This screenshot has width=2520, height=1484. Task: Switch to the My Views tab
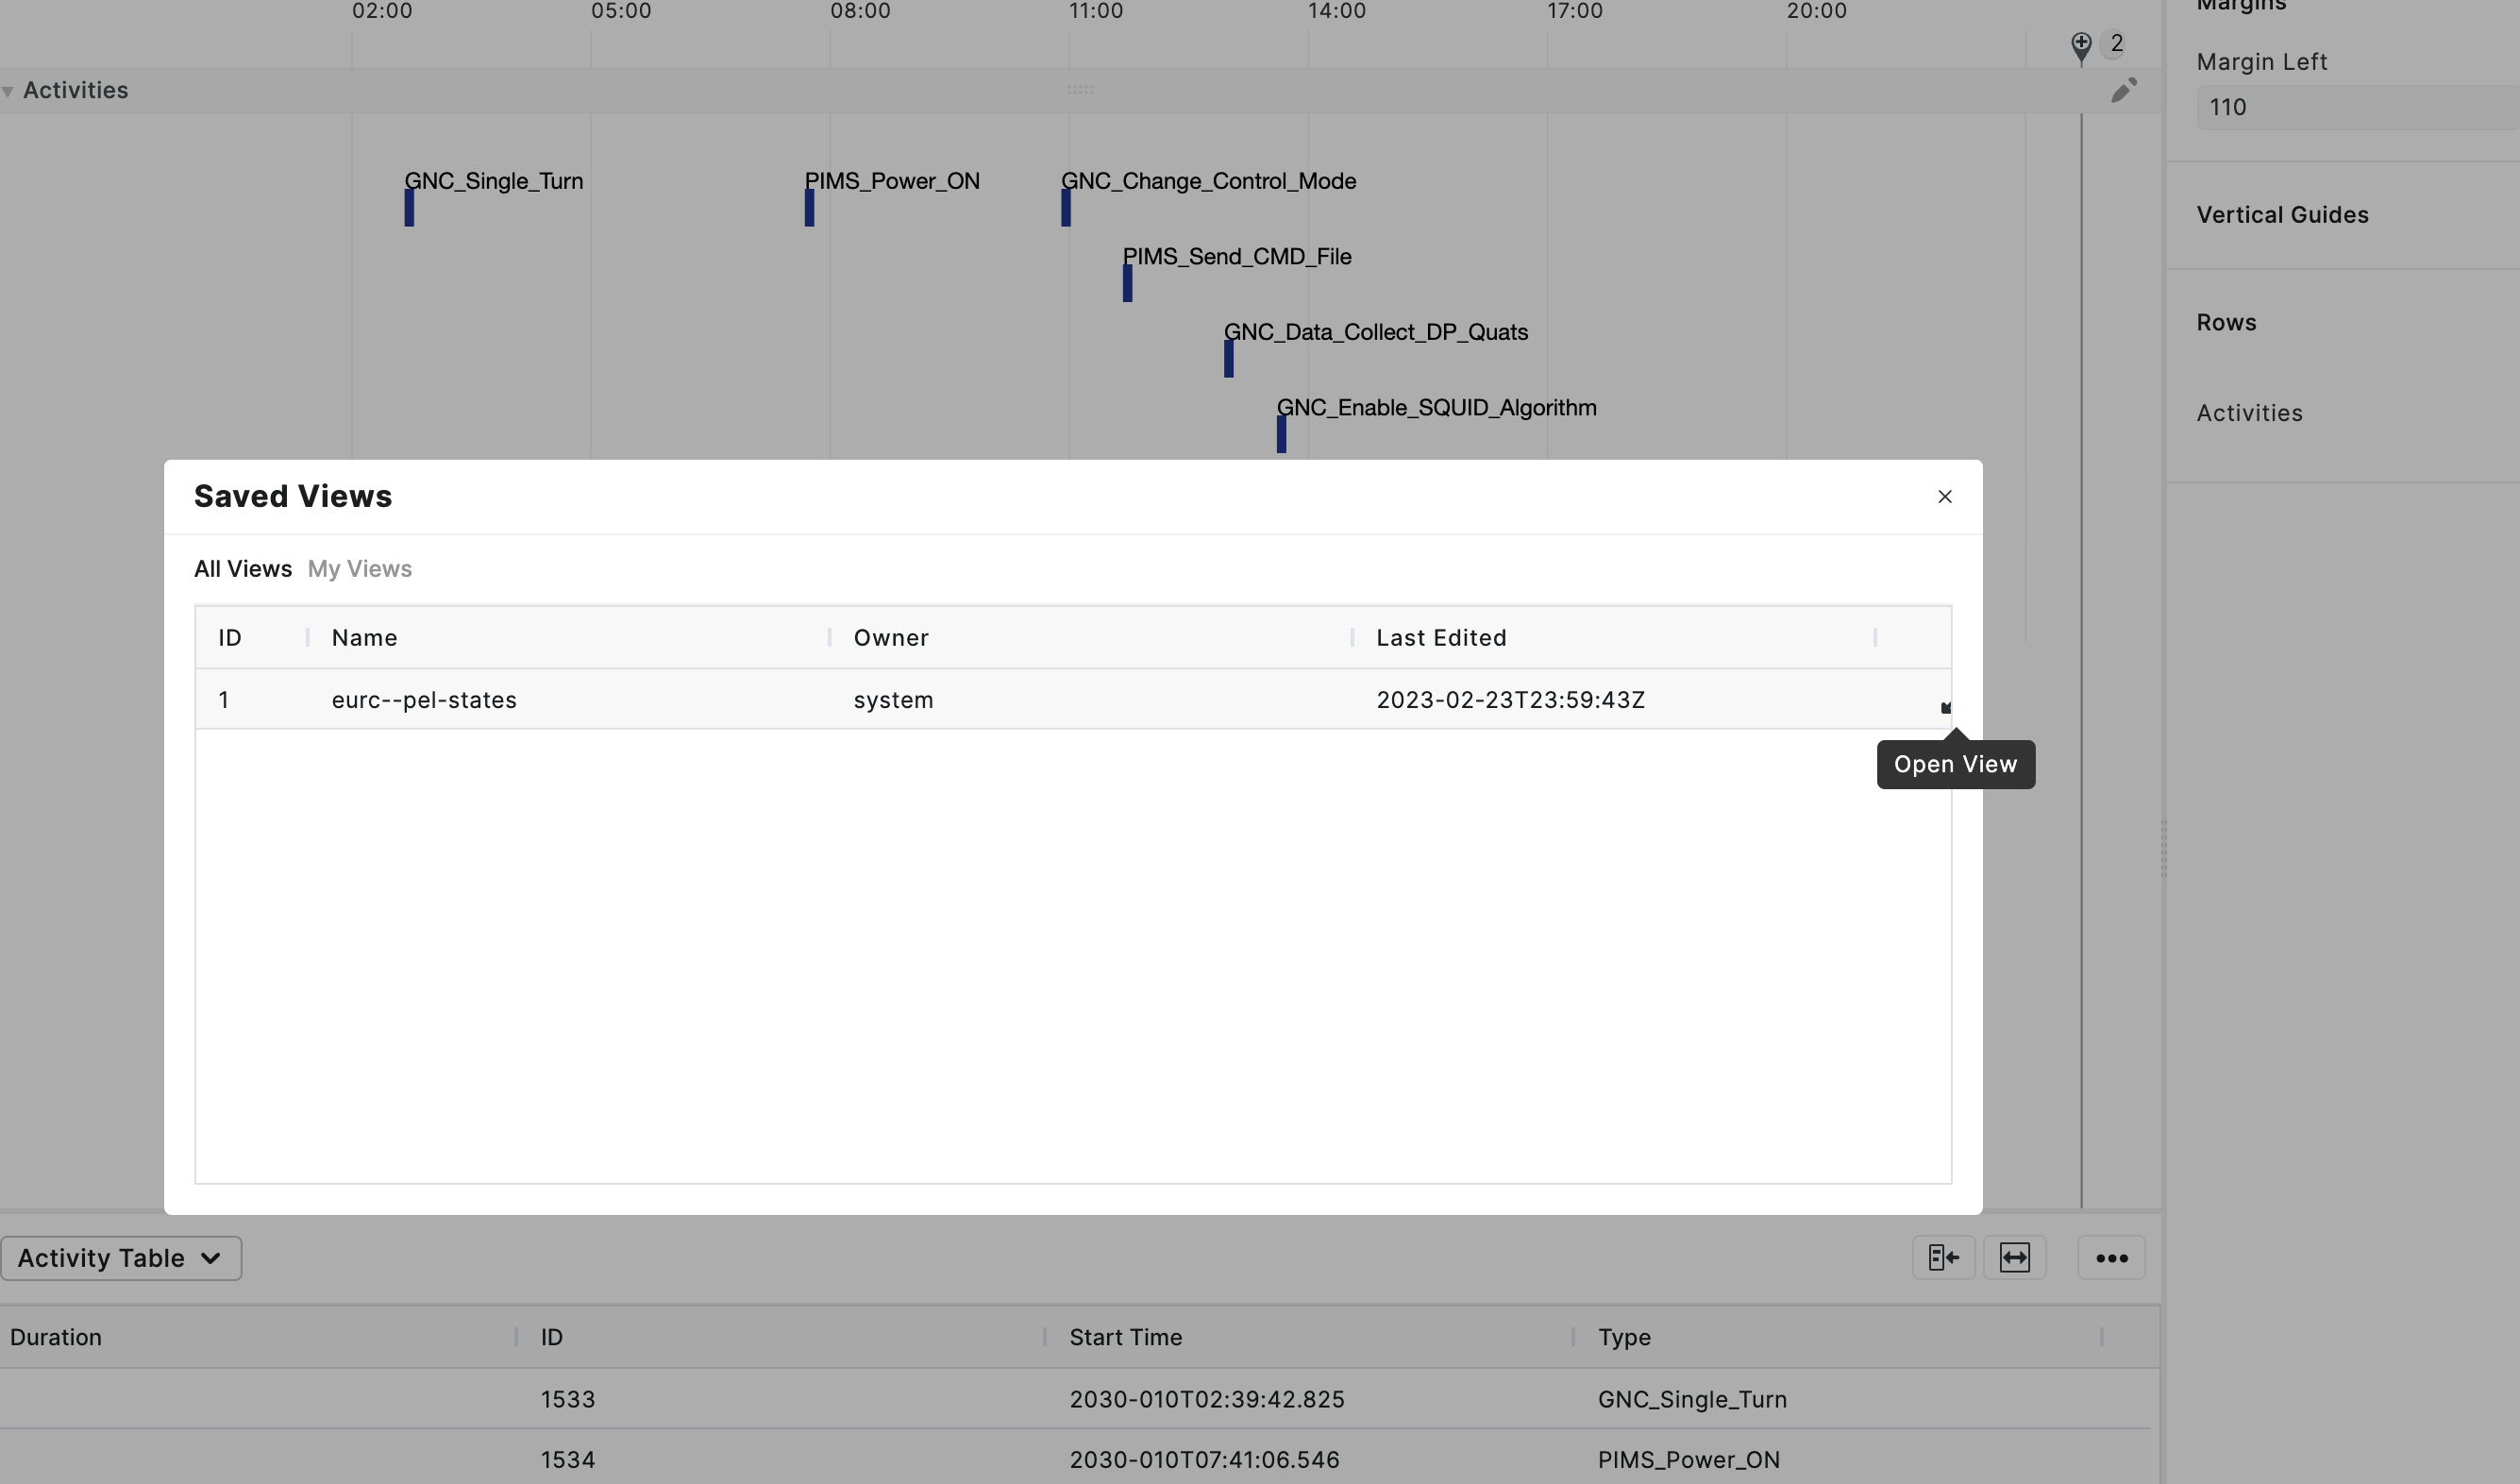(x=359, y=568)
